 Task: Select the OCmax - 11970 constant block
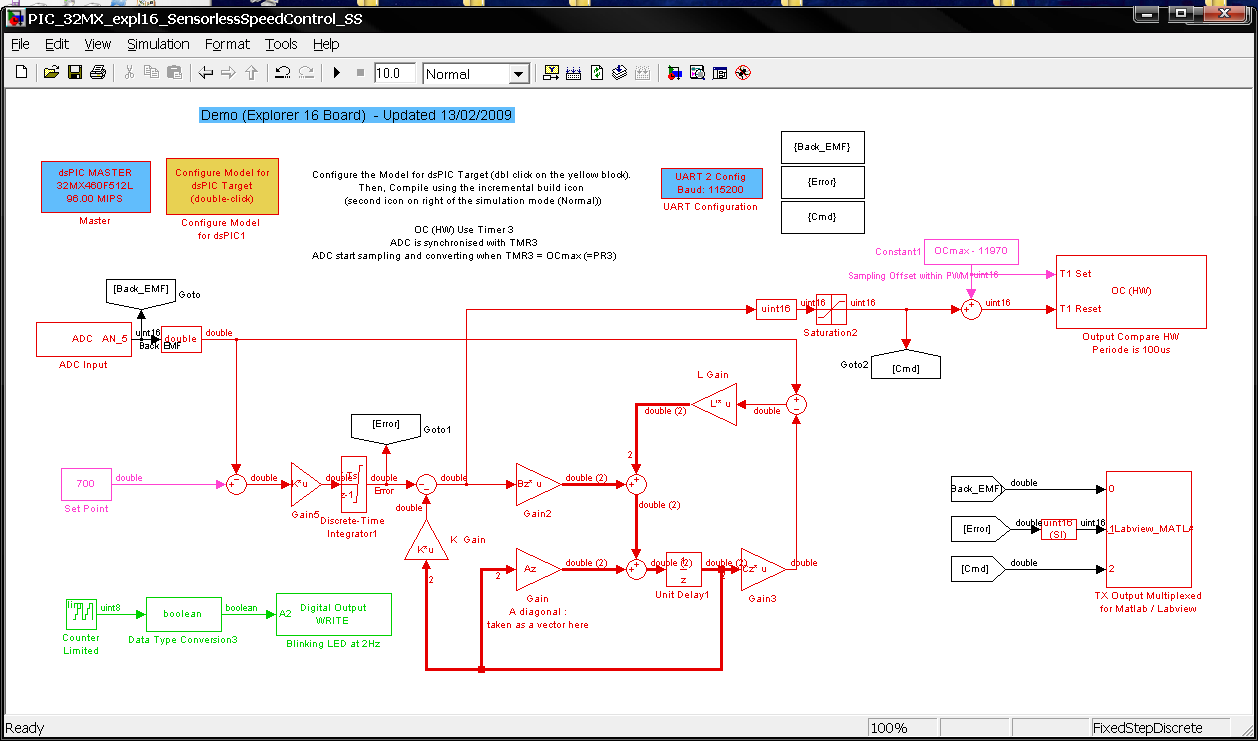pos(969,251)
